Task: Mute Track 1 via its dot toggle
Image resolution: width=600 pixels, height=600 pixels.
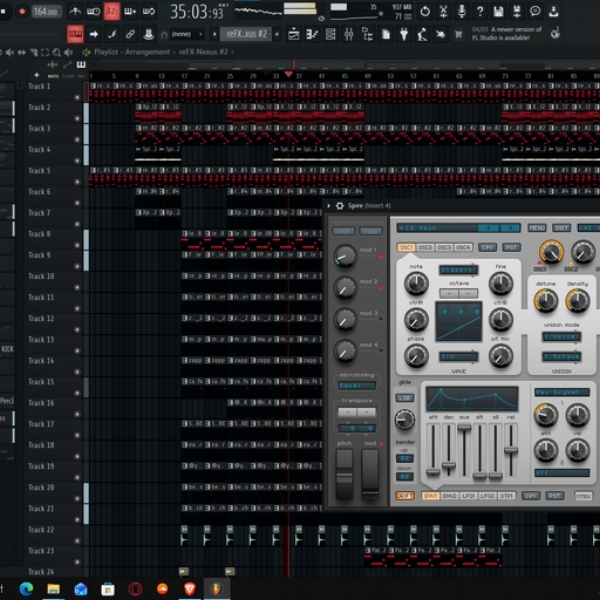Action: point(77,97)
